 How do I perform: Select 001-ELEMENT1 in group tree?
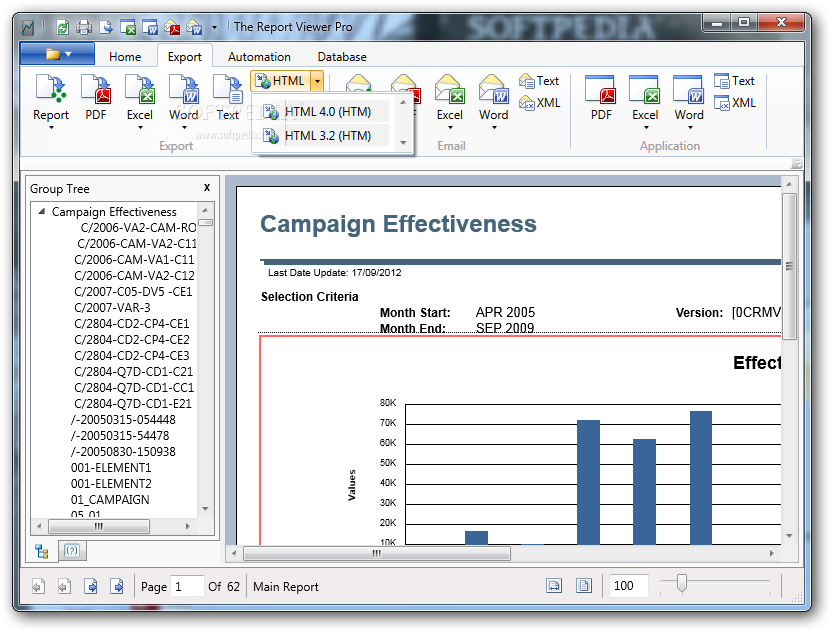tap(111, 467)
